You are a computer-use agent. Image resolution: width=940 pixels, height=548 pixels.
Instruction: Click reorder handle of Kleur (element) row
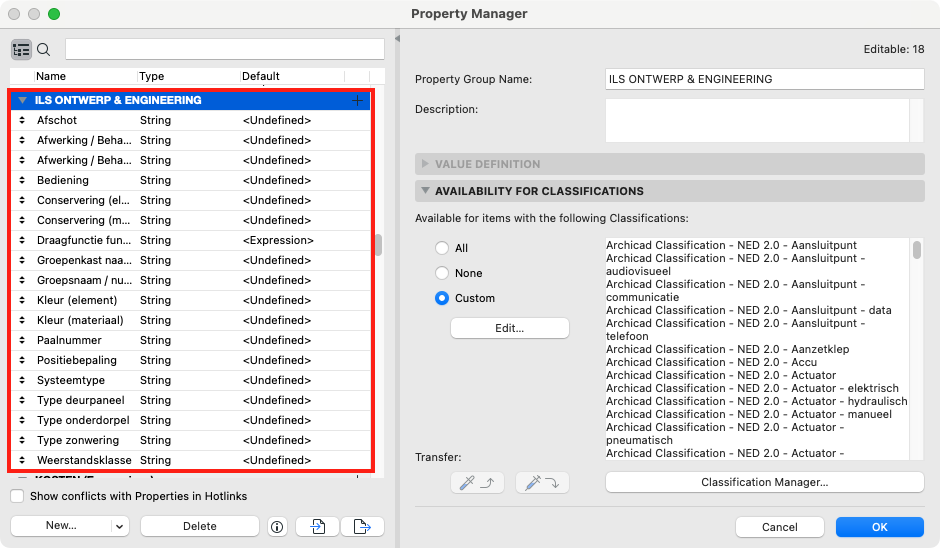22,300
